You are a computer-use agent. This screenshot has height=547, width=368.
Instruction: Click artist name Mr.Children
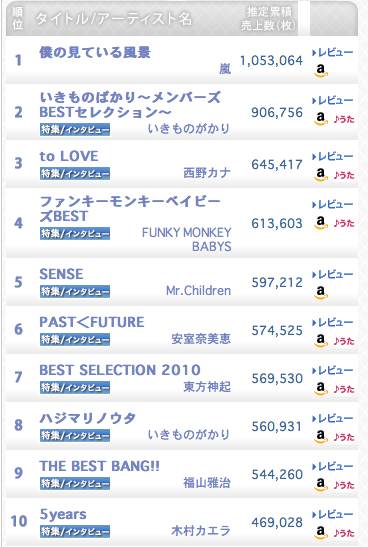[x=198, y=291]
